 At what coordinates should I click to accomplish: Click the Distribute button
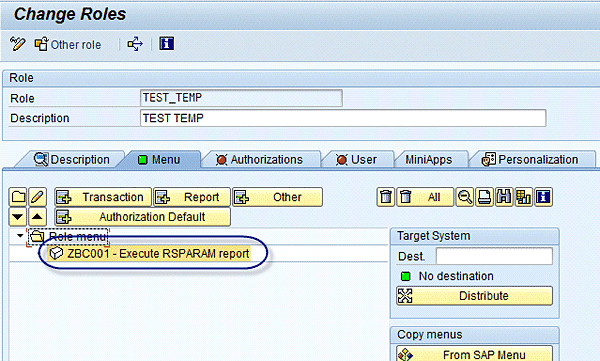(x=474, y=296)
